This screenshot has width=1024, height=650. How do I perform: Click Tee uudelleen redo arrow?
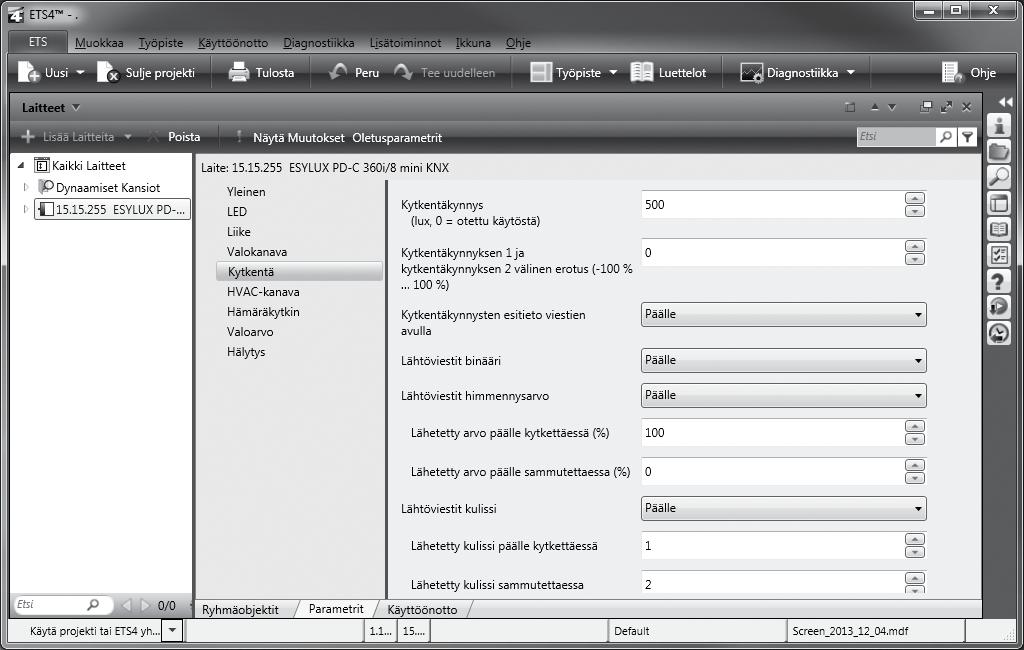404,72
